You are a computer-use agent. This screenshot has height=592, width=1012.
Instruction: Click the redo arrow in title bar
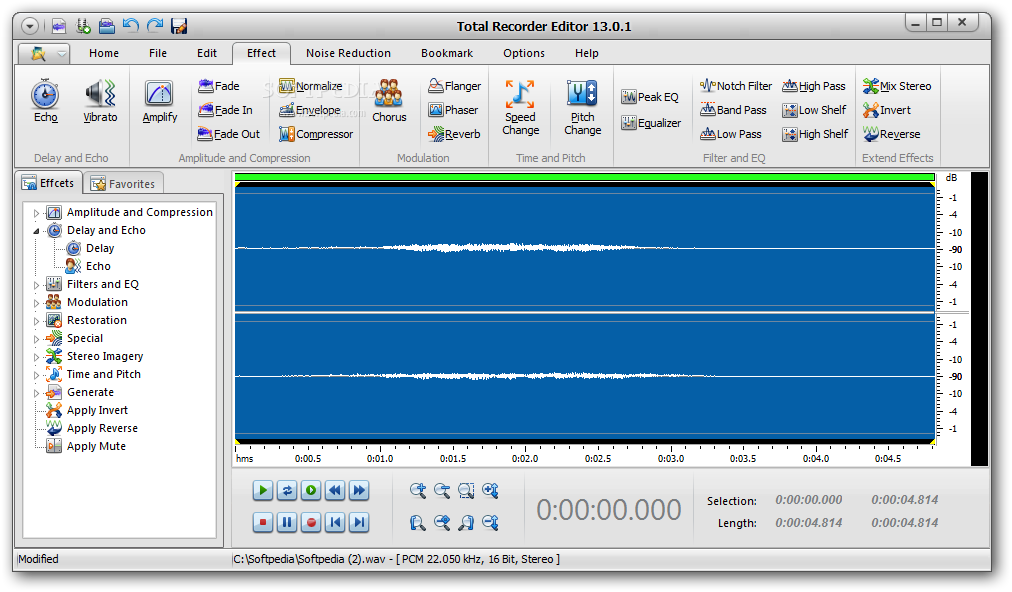tap(155, 26)
